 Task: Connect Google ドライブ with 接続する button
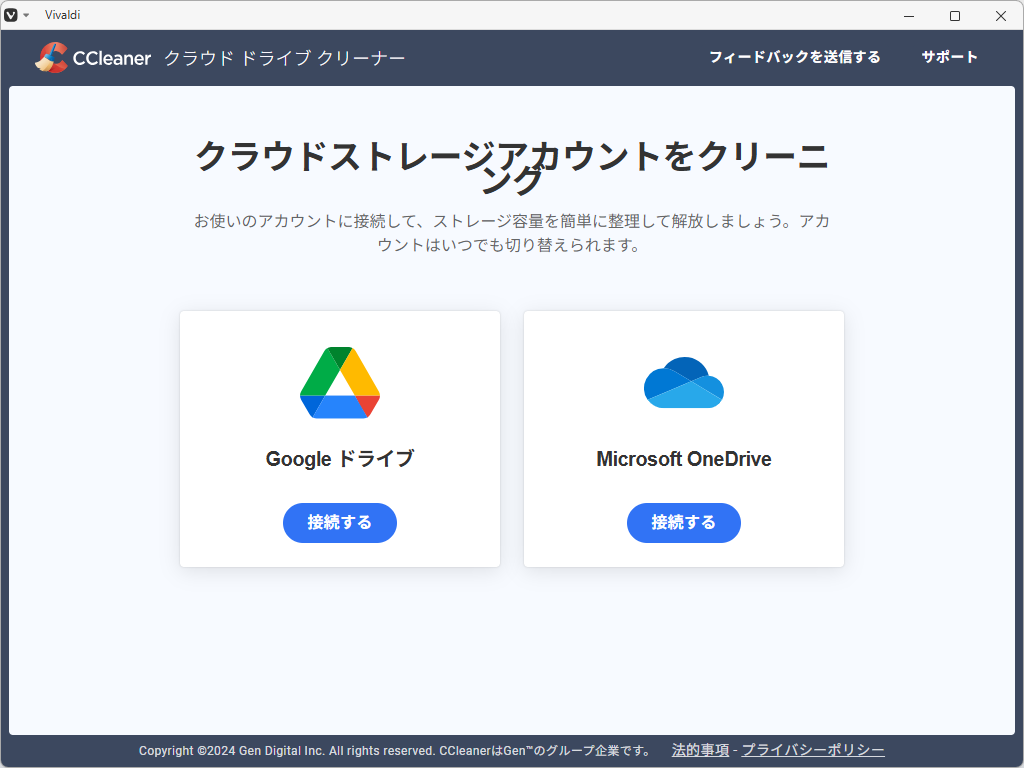coord(340,522)
